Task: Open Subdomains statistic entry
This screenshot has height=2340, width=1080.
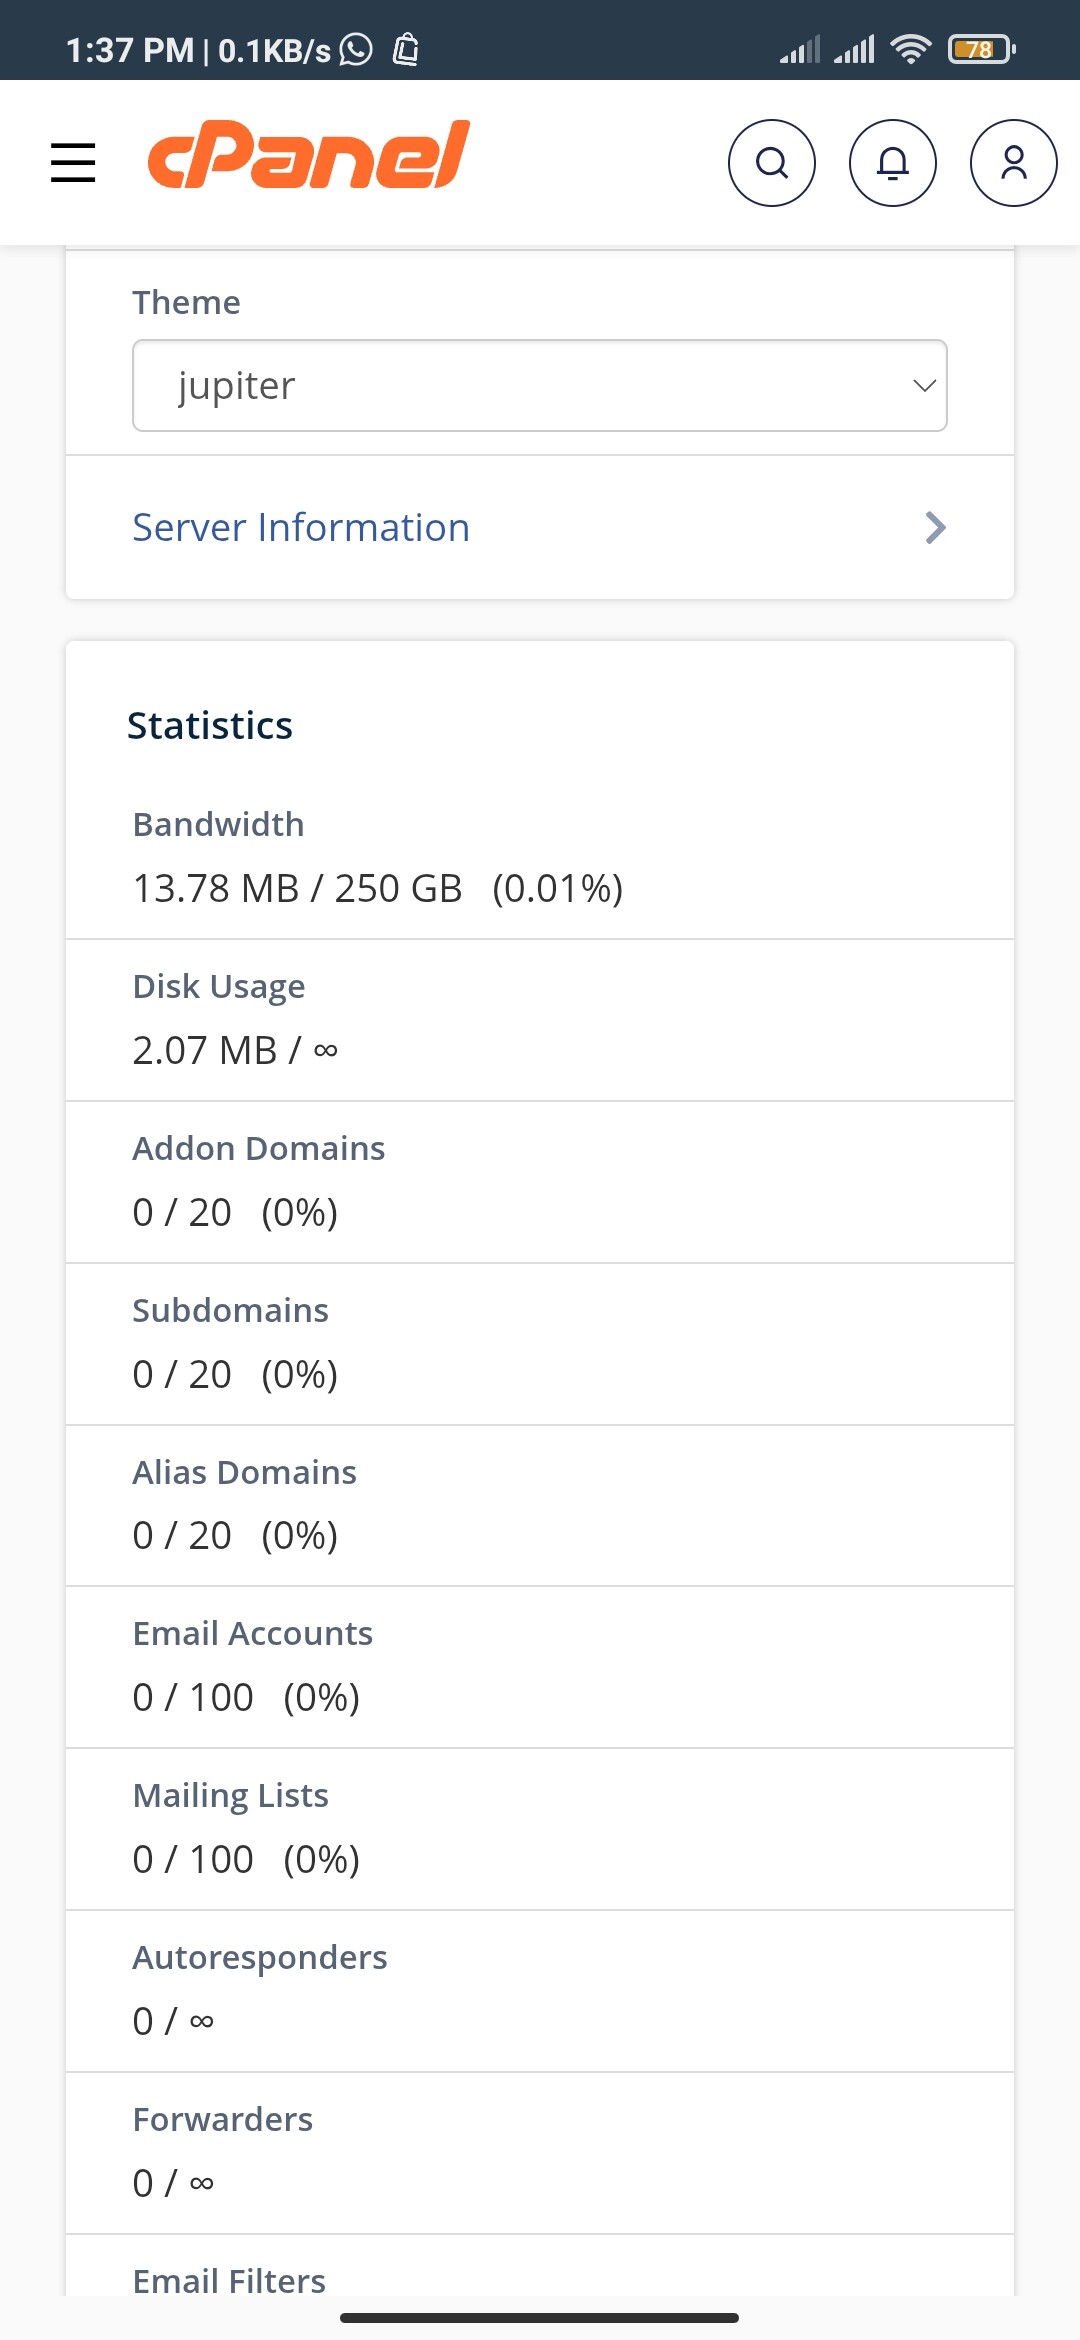Action: click(x=230, y=1311)
